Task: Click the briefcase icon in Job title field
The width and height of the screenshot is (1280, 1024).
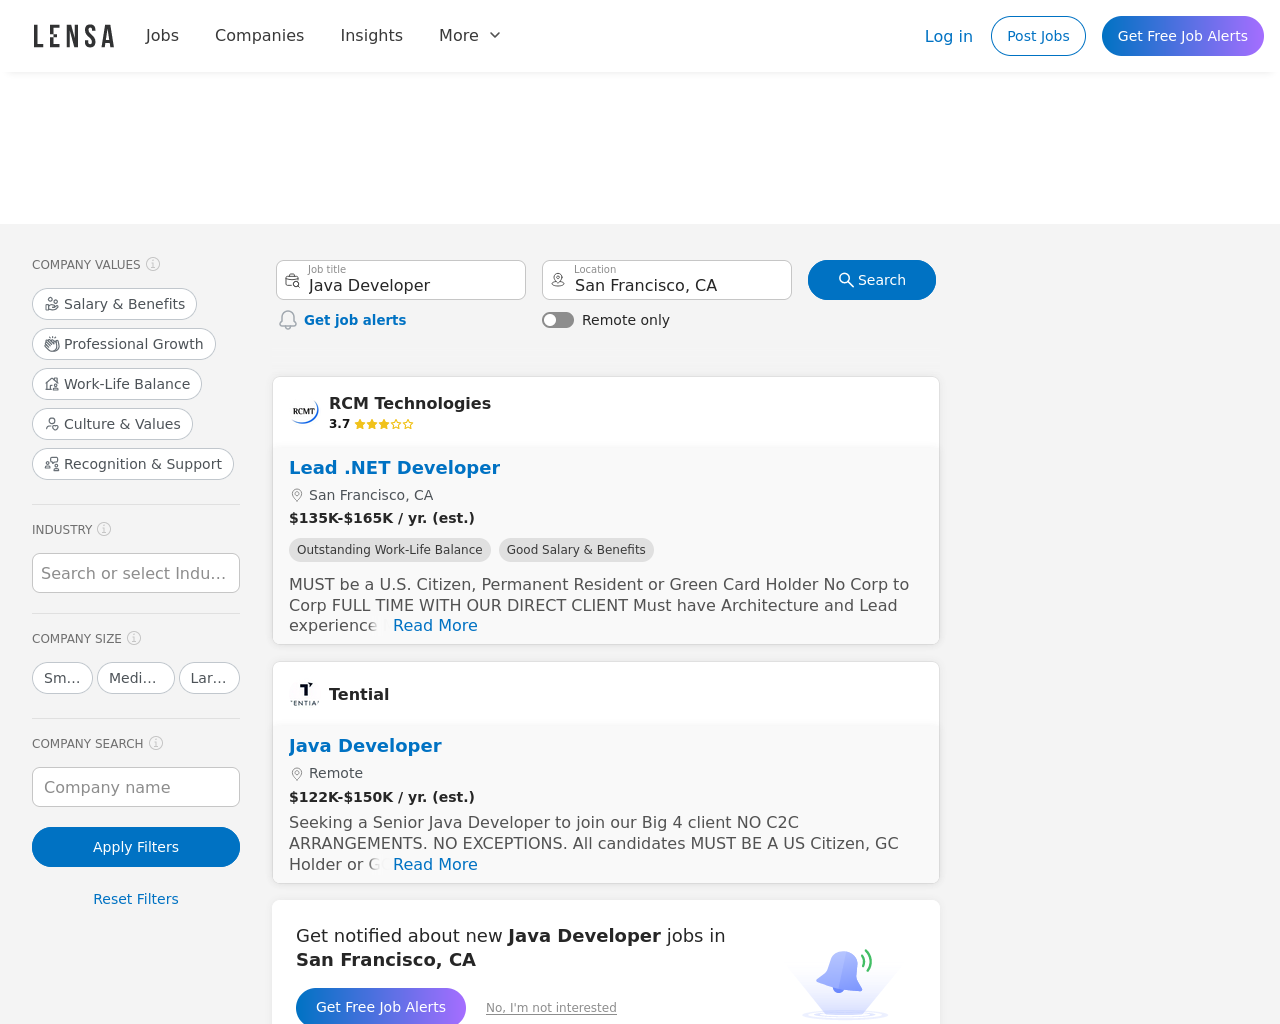Action: [x=292, y=280]
